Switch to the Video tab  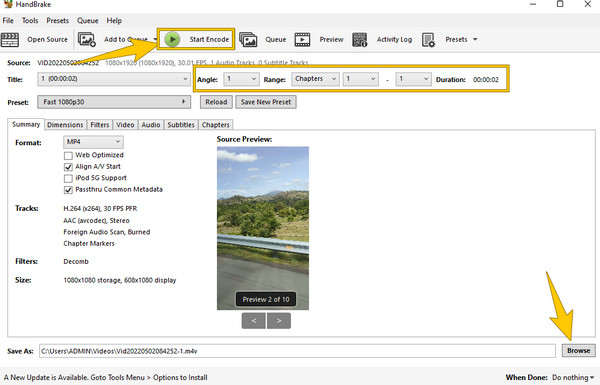pos(125,125)
